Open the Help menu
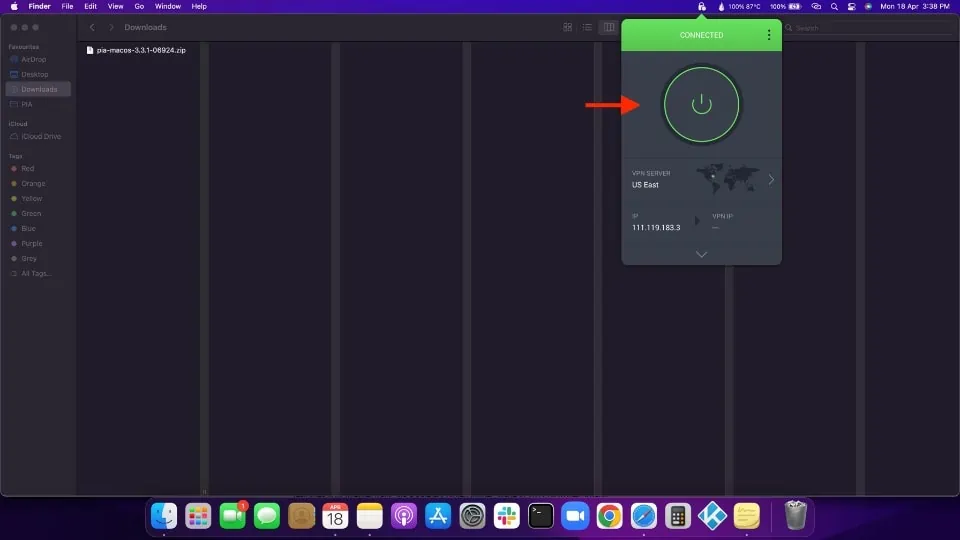The width and height of the screenshot is (960, 540). pos(199,7)
